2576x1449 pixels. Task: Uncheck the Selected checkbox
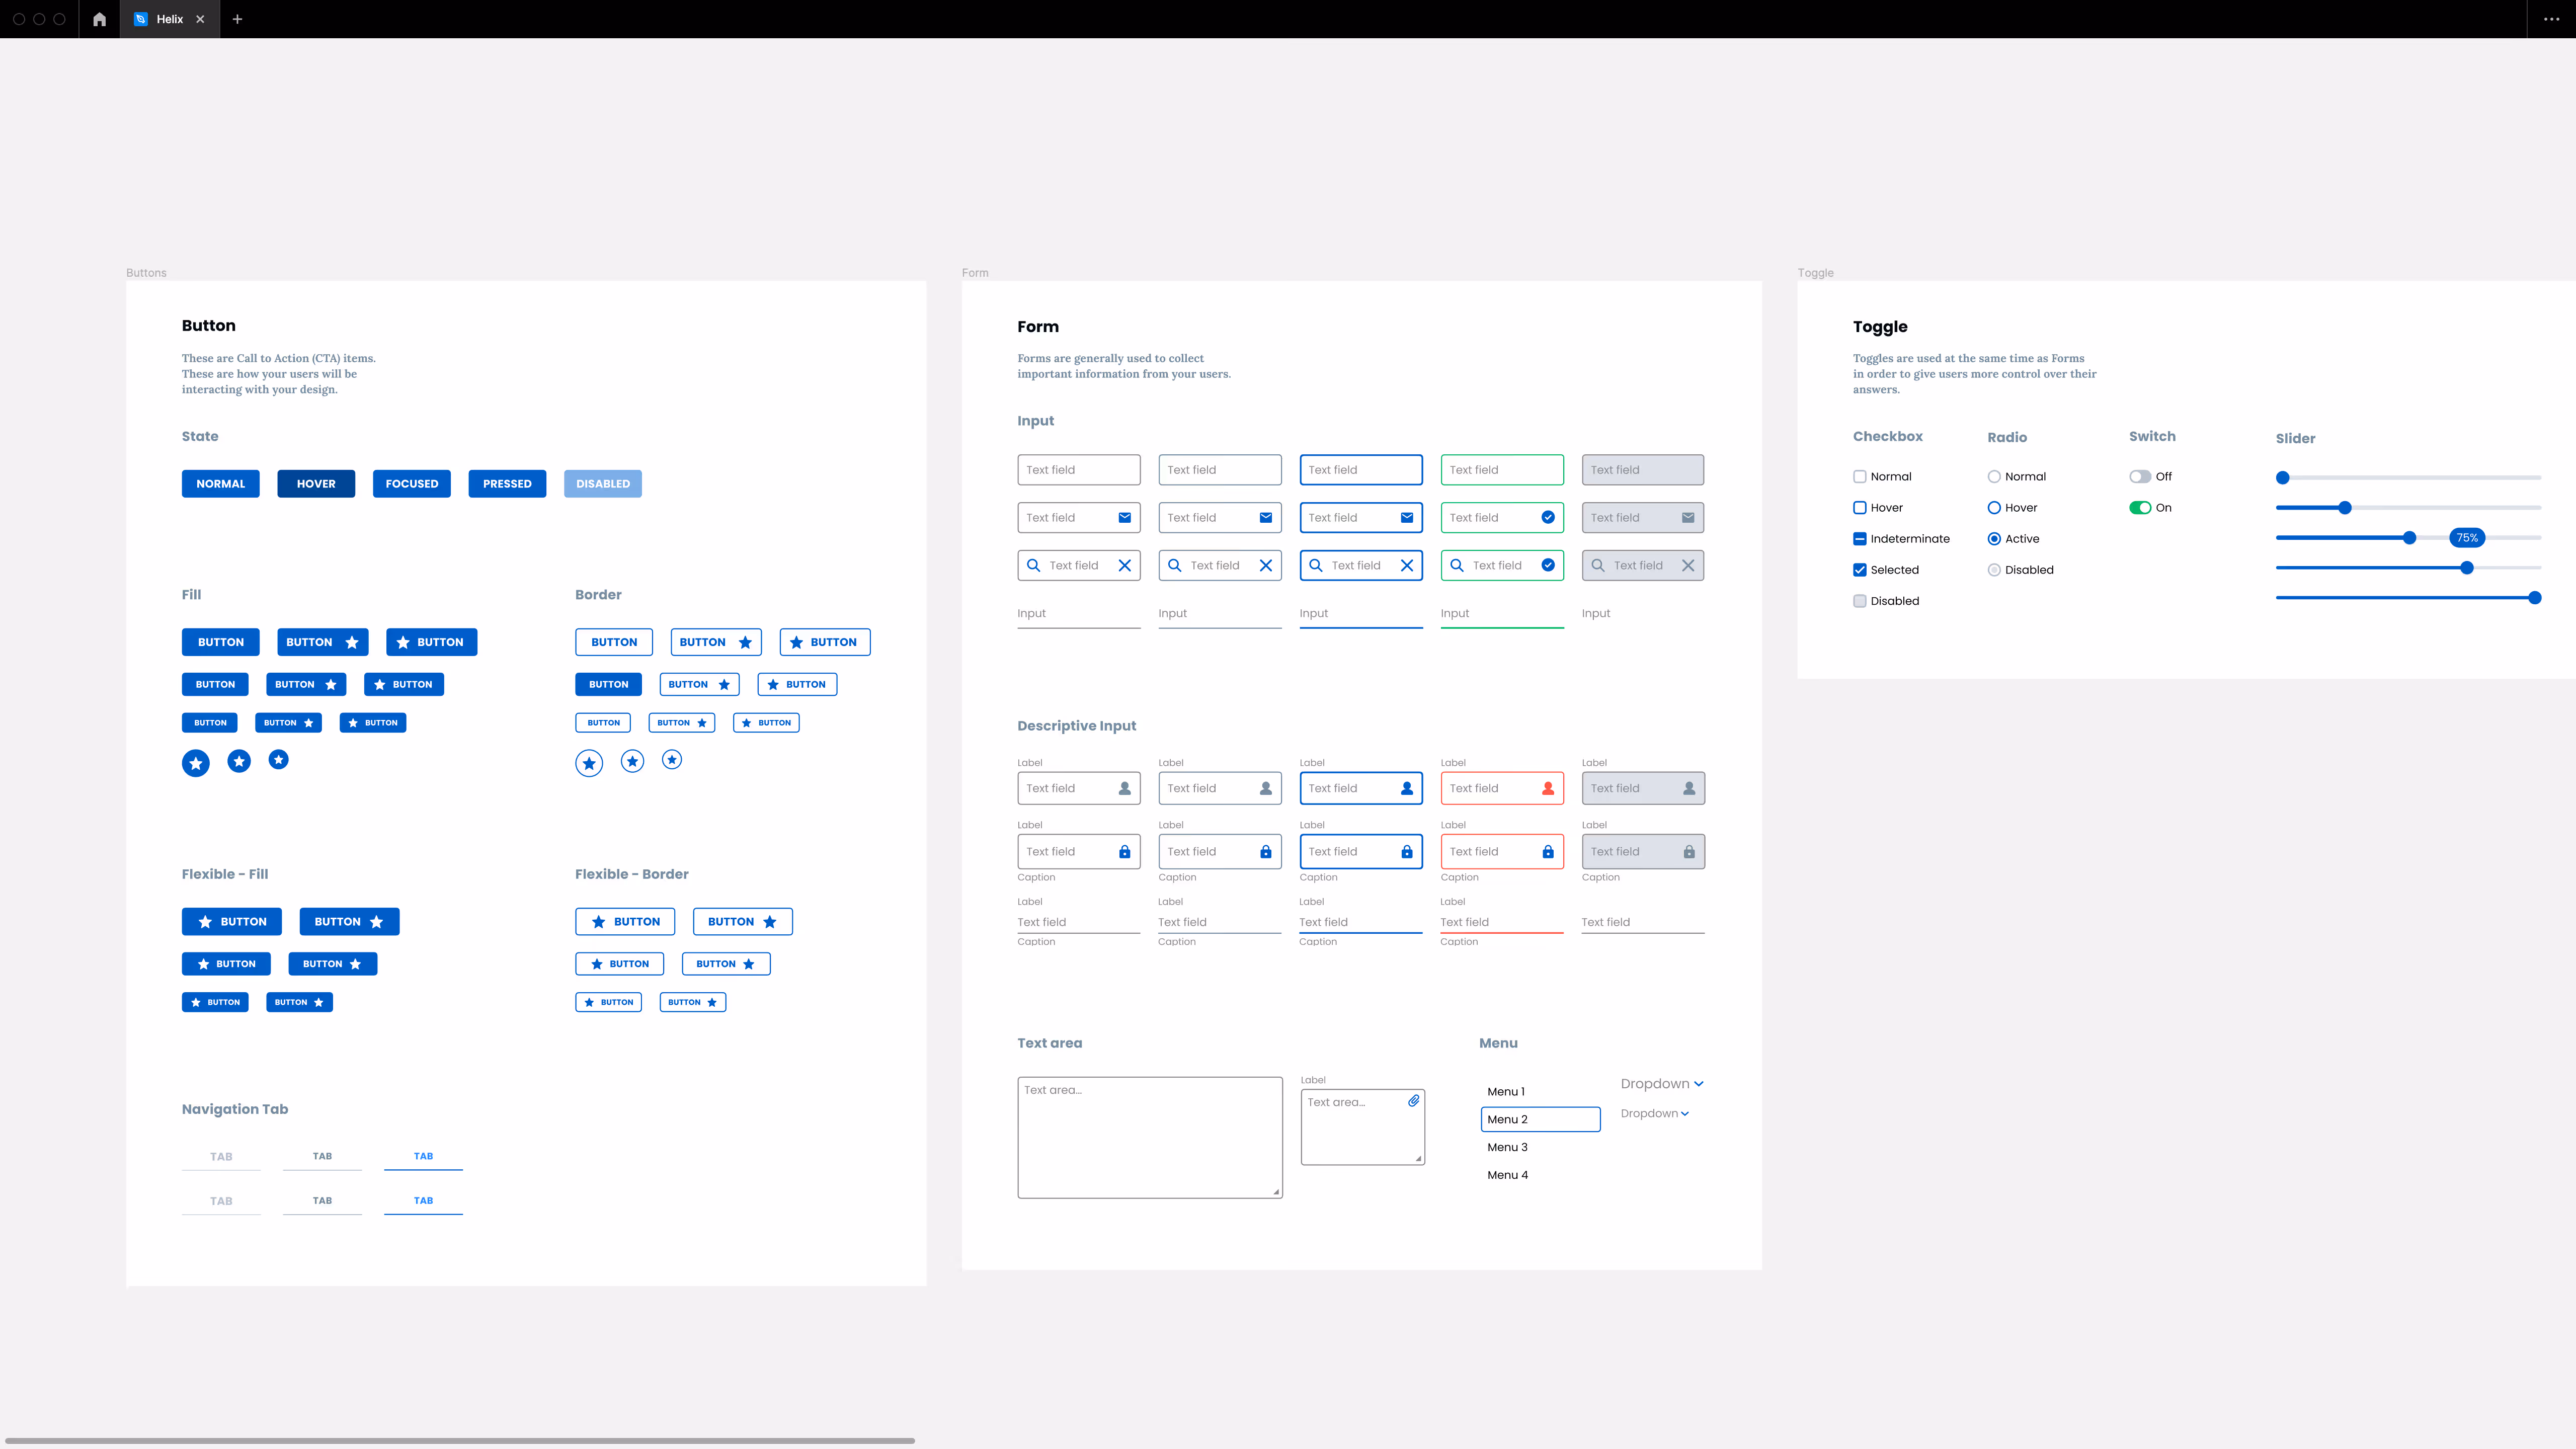click(x=1860, y=570)
